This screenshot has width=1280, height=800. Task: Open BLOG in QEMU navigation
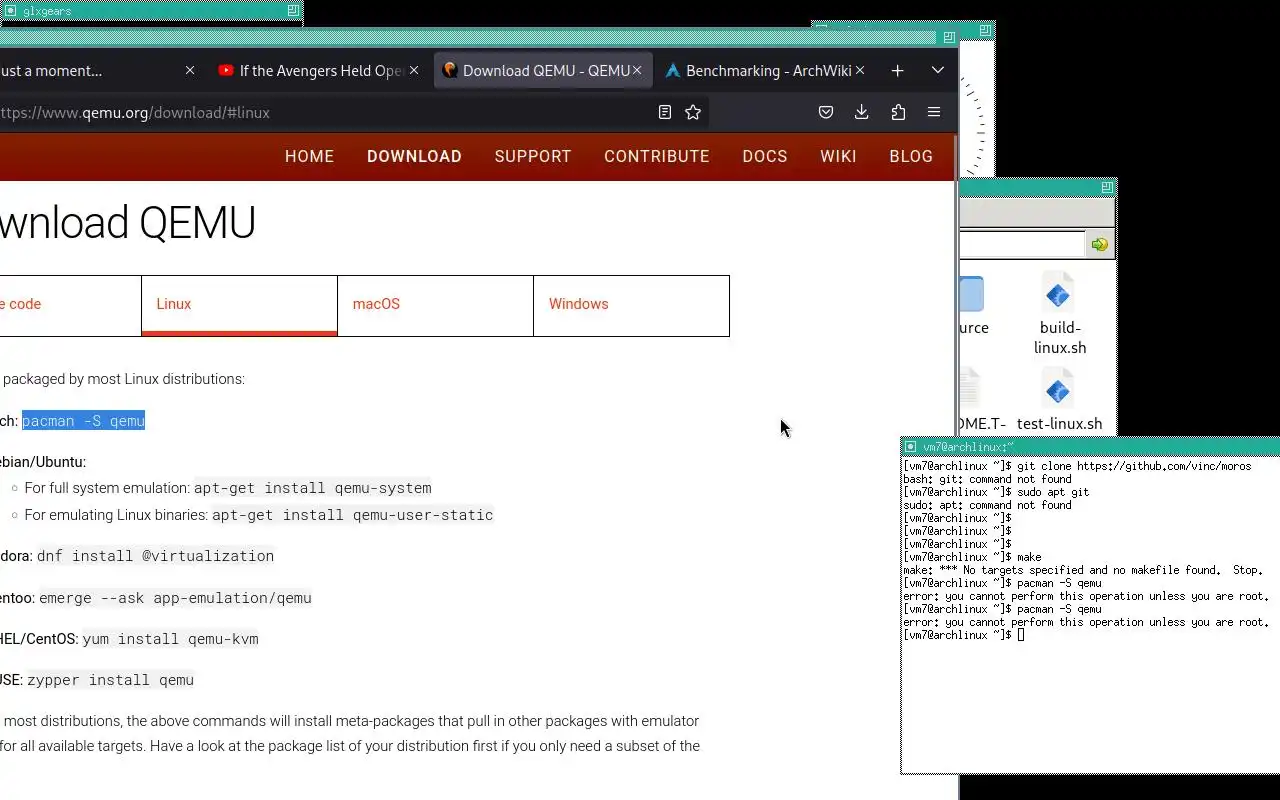(911, 156)
